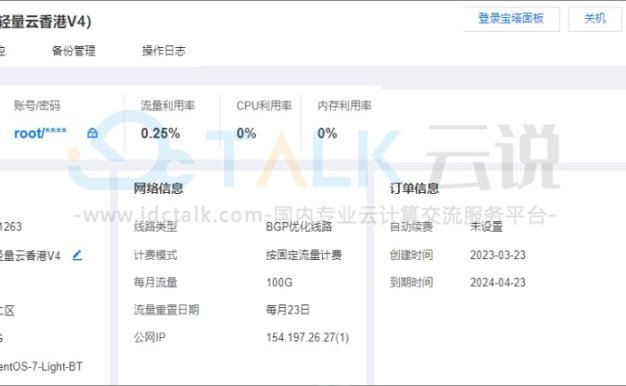Open the 操作日志 tab
Viewport: 626px width, 386px height.
(164, 51)
